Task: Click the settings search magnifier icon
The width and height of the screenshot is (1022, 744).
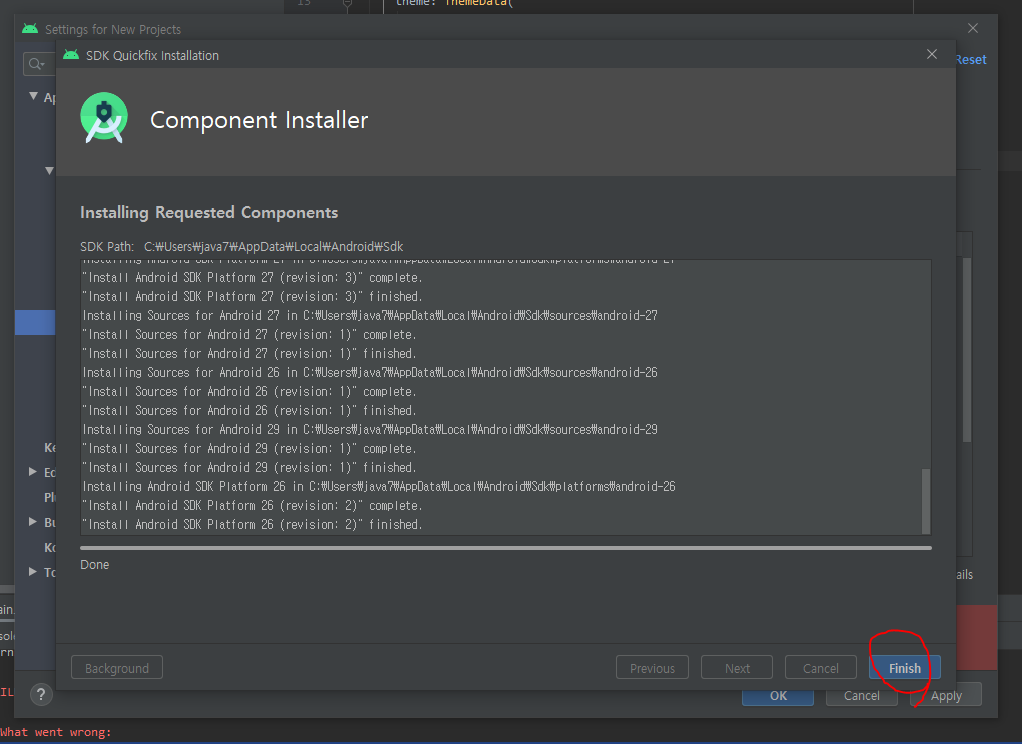Action: click(x=35, y=64)
